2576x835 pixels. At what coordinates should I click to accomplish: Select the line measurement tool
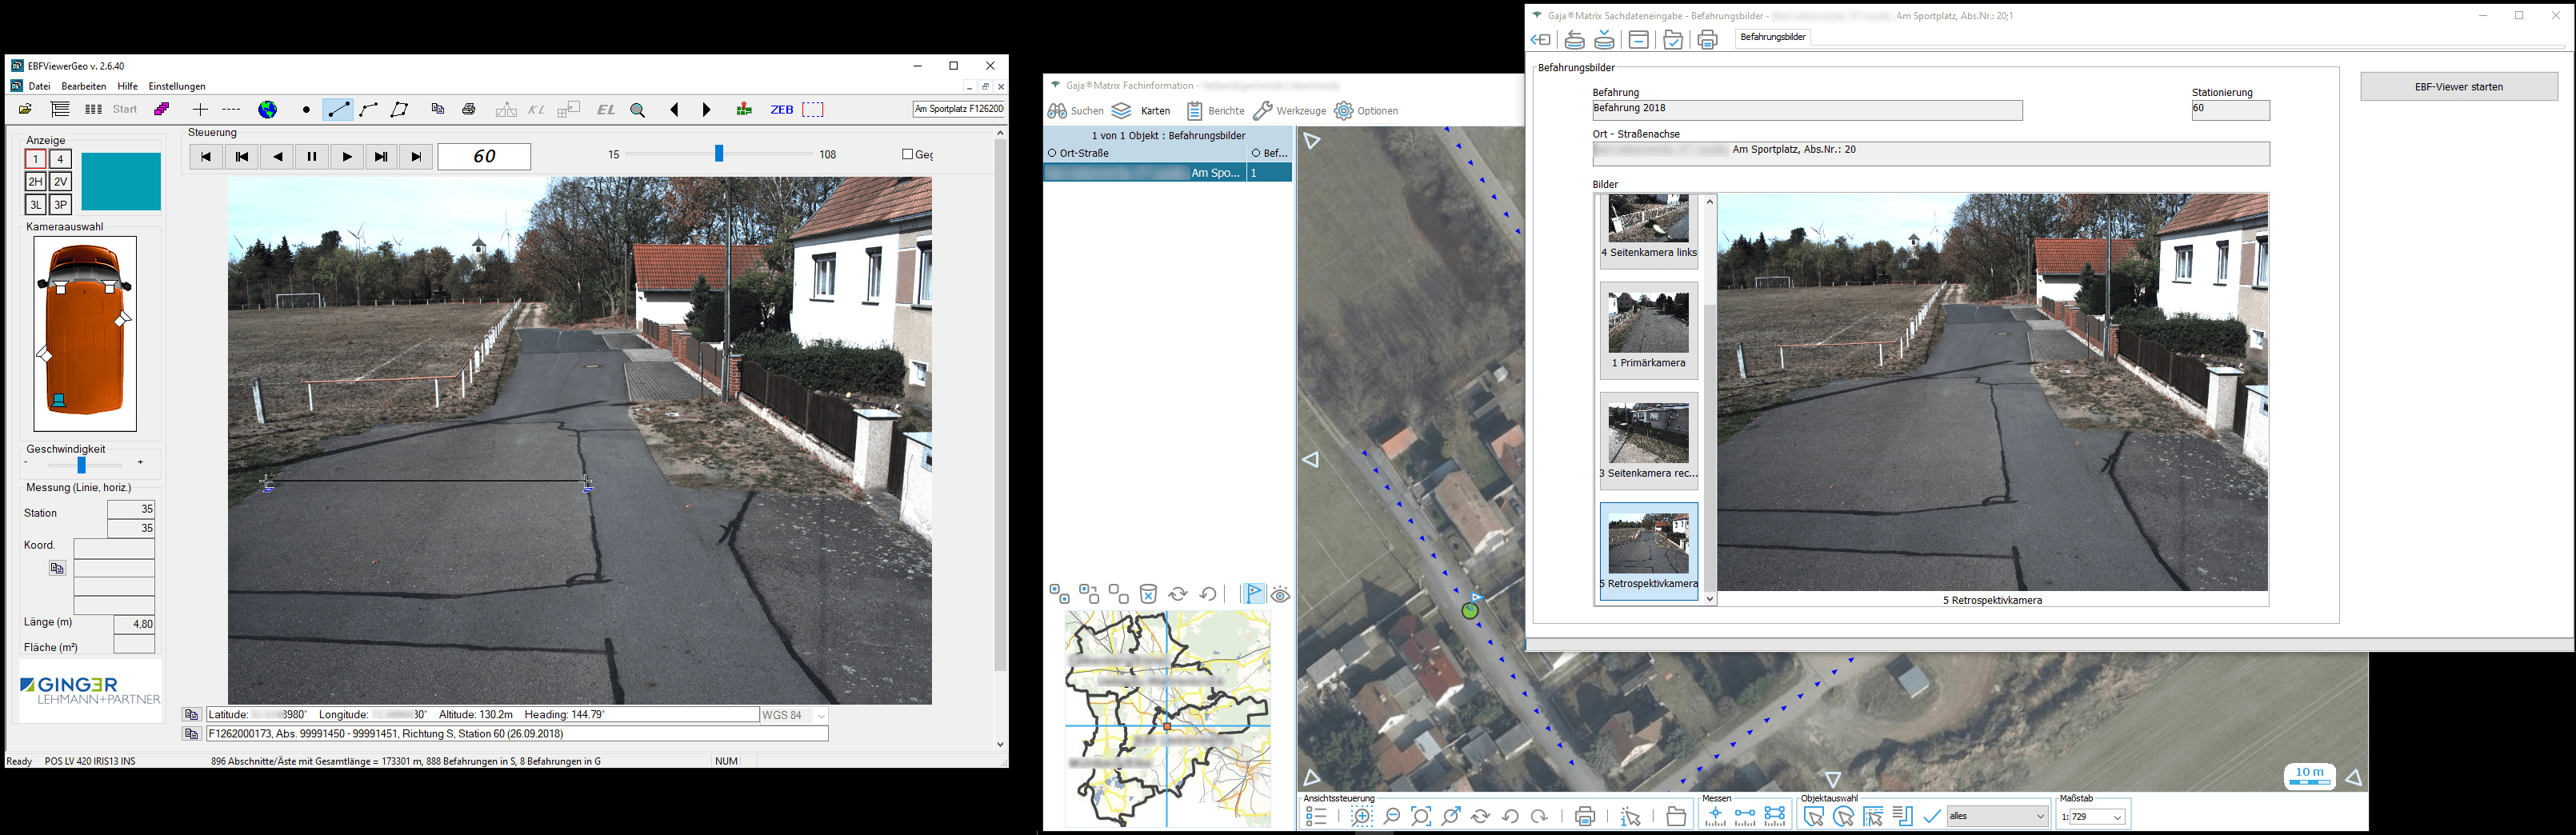tap(338, 110)
